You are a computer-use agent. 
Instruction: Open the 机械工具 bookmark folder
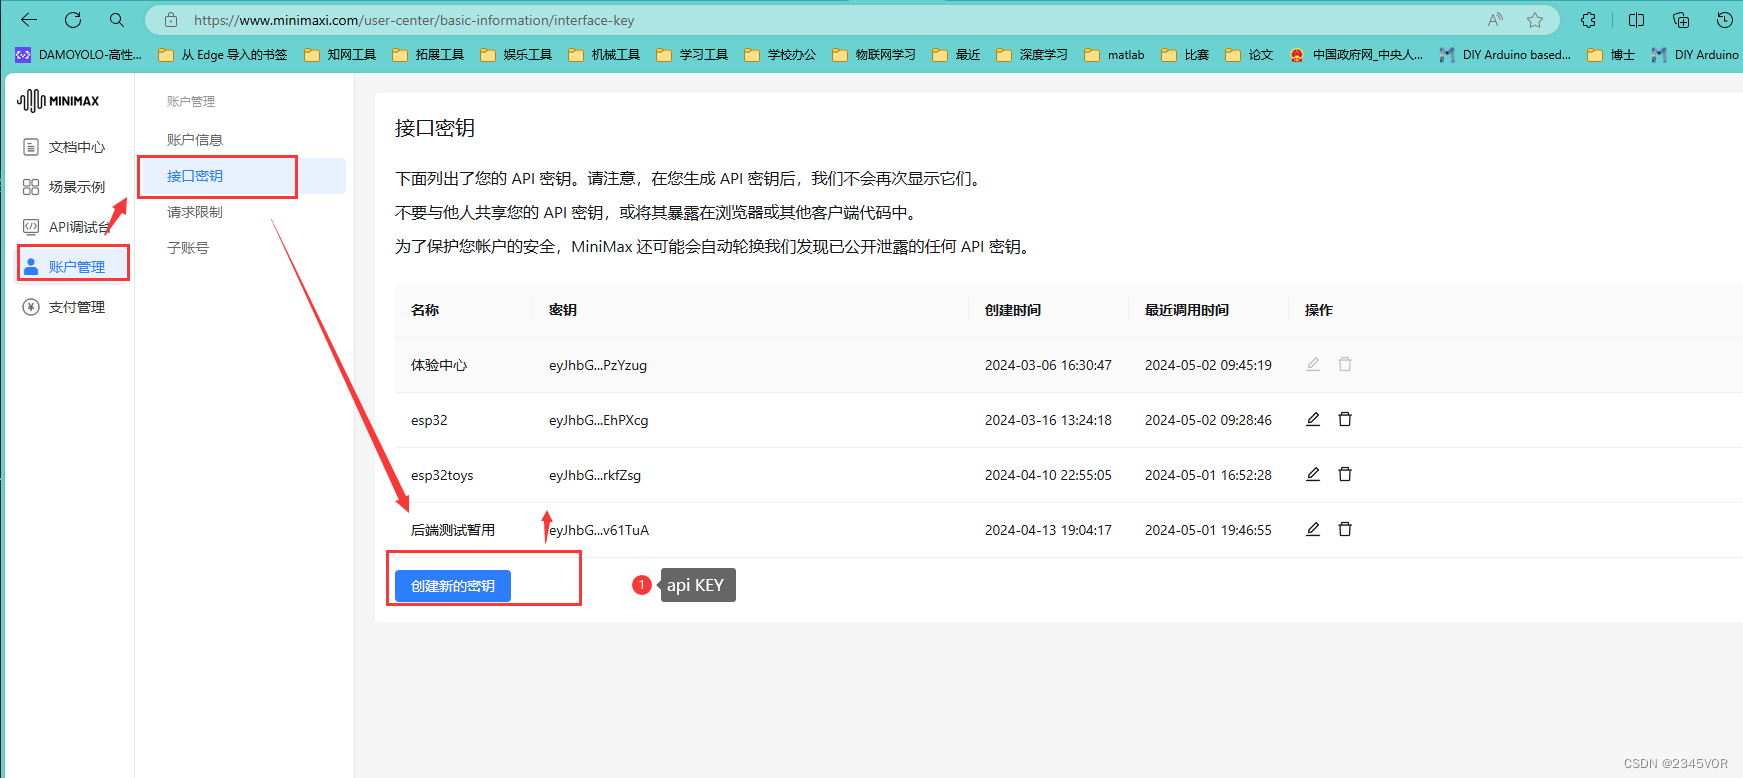click(605, 55)
